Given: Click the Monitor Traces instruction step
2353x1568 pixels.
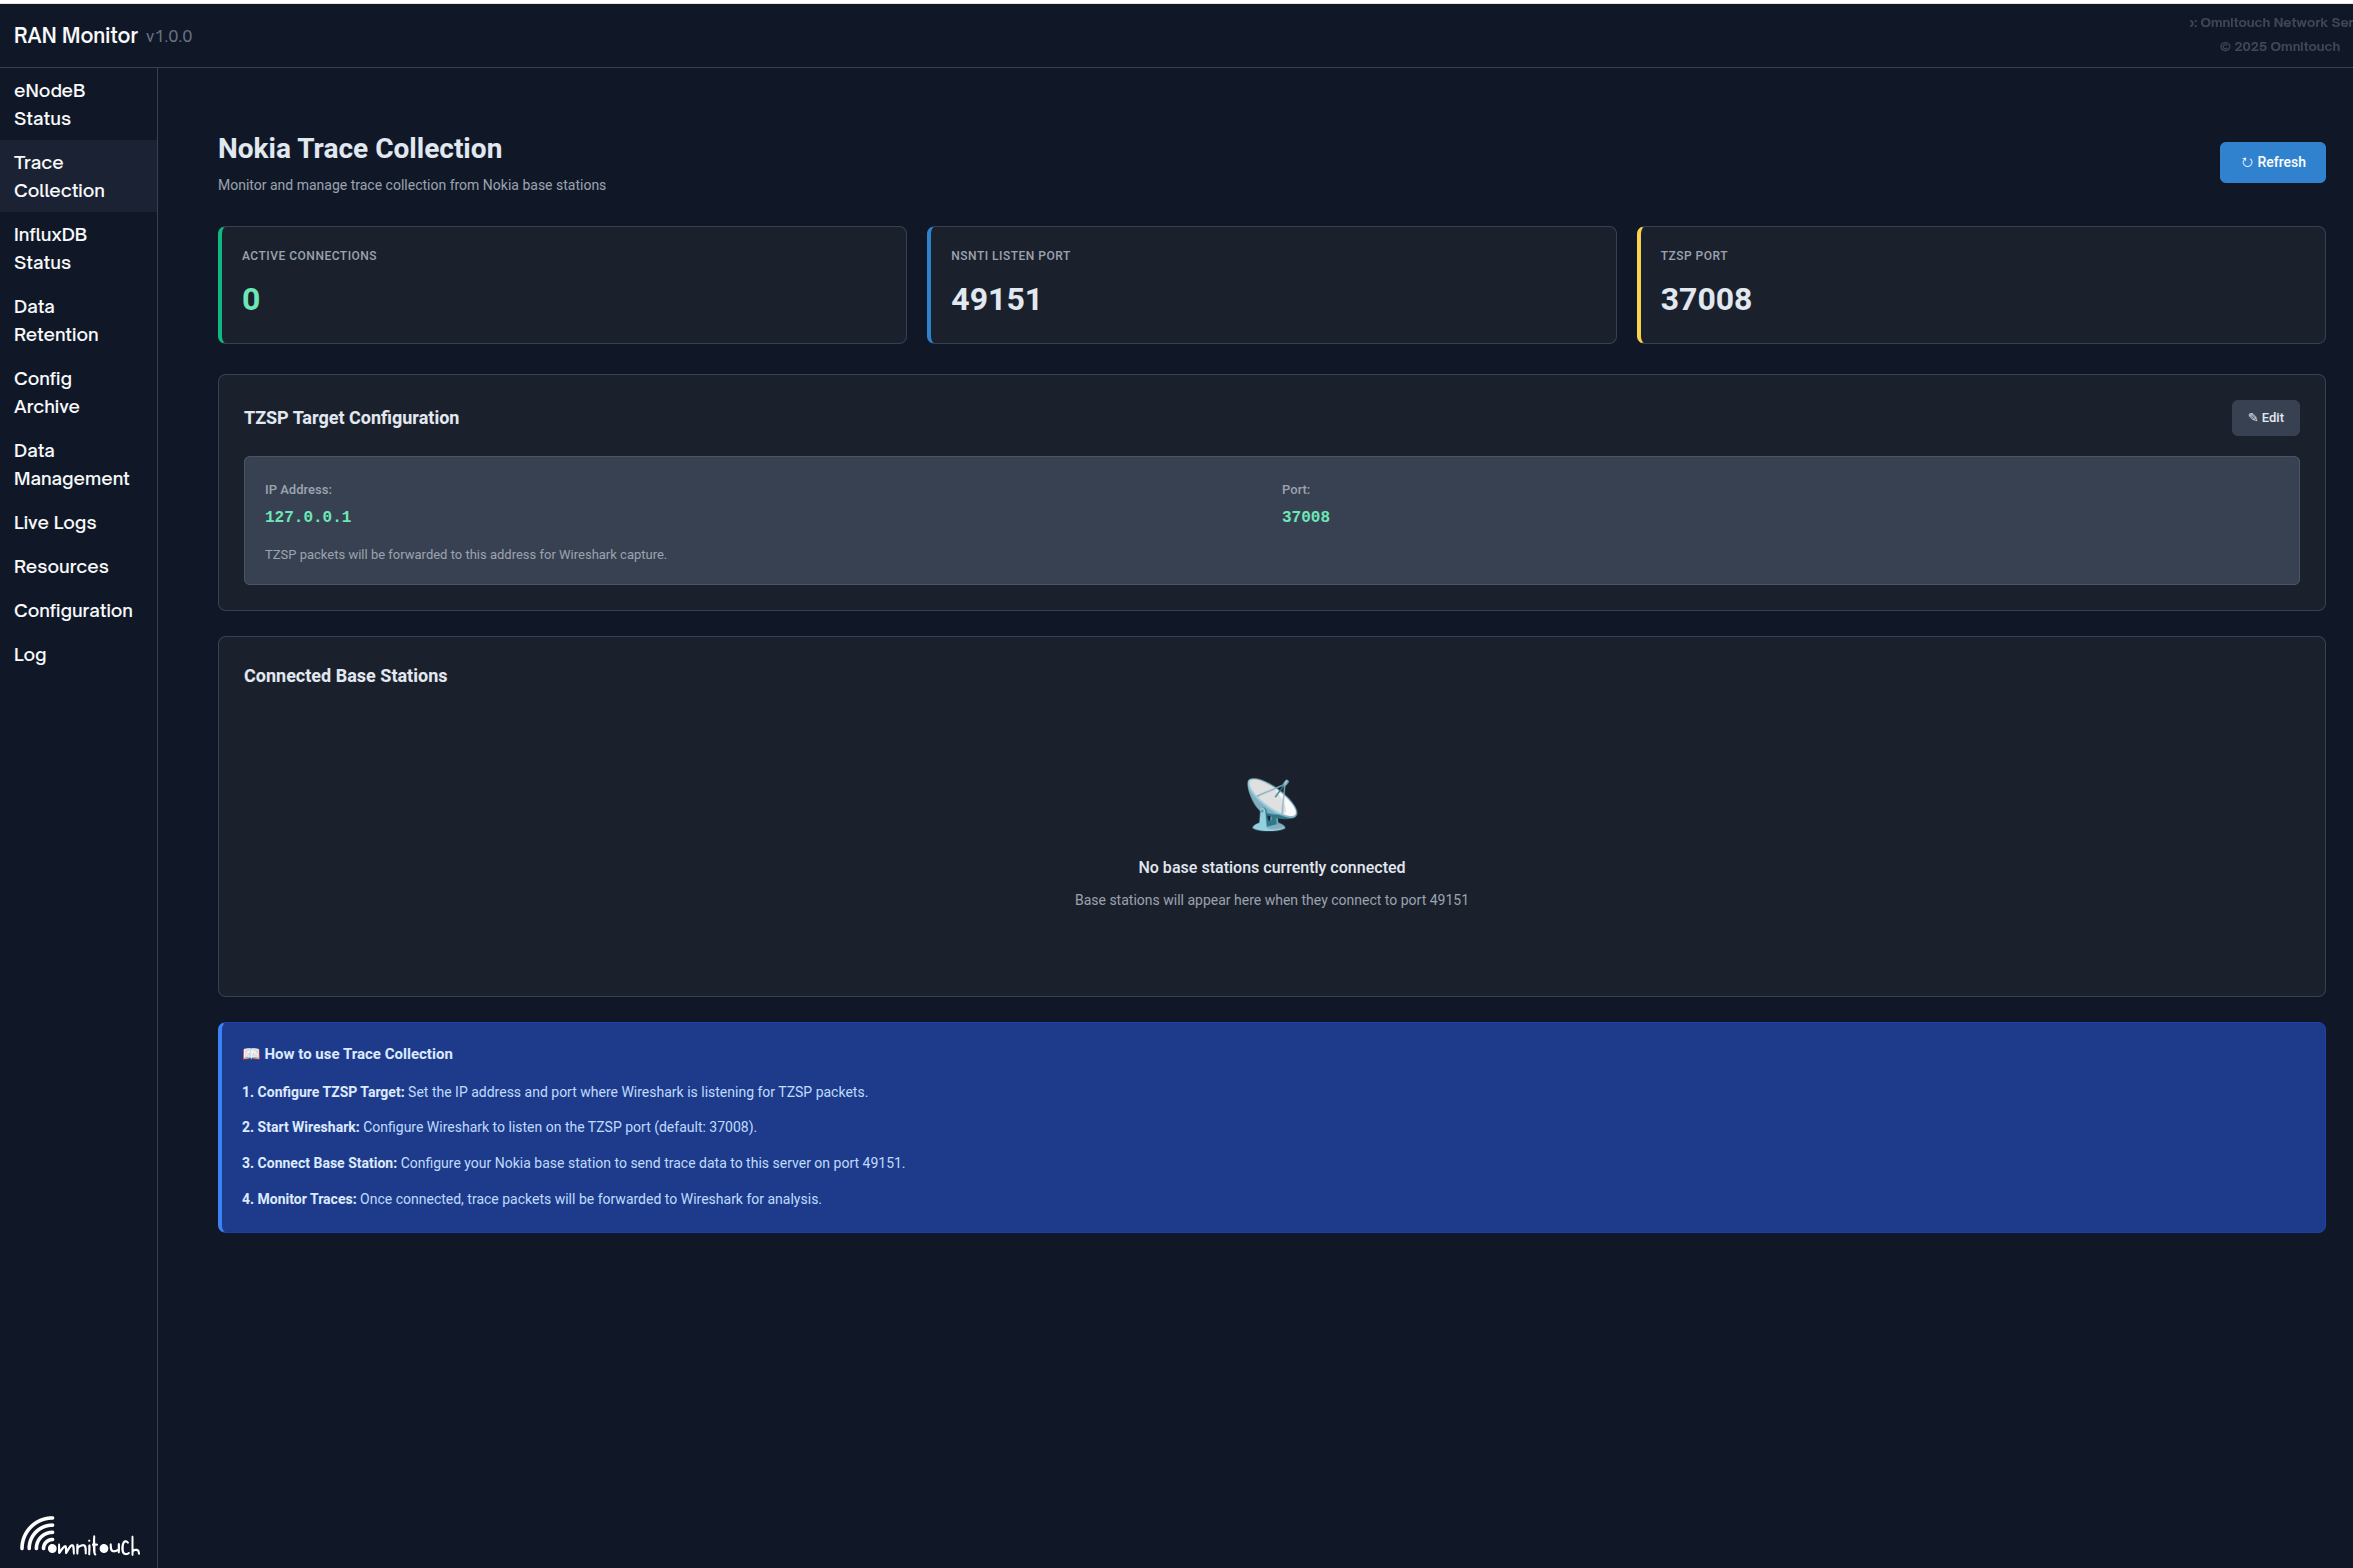Looking at the screenshot, I should pos(531,1199).
